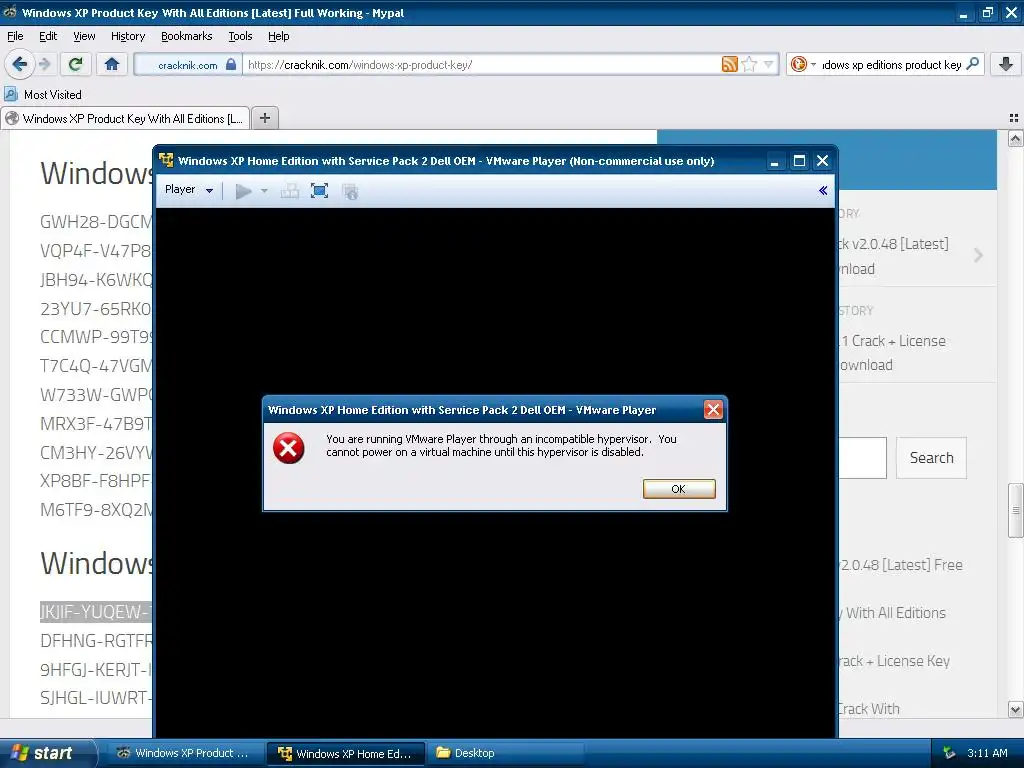Click the webpage sidebar search field
This screenshot has height=768, width=1024.
pyautogui.click(x=862, y=458)
